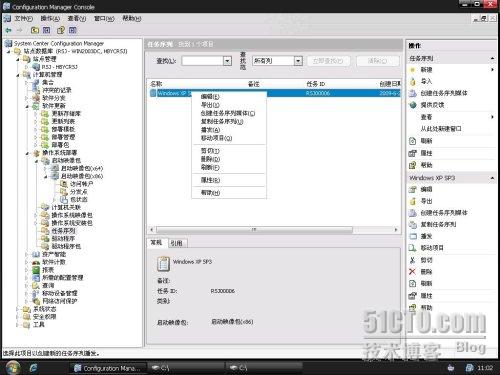Open the 帮助(H) menu in the menu bar

click(132, 19)
